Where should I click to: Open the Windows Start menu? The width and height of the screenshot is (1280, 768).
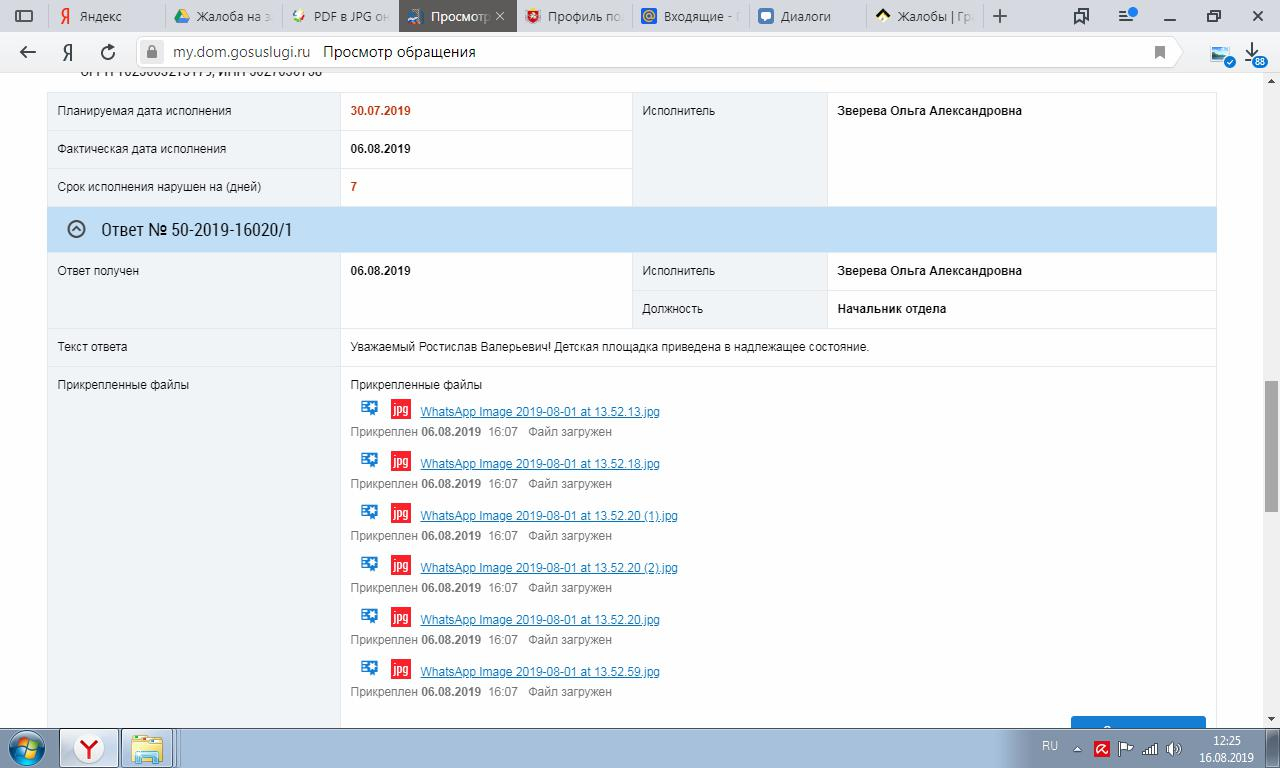27,748
